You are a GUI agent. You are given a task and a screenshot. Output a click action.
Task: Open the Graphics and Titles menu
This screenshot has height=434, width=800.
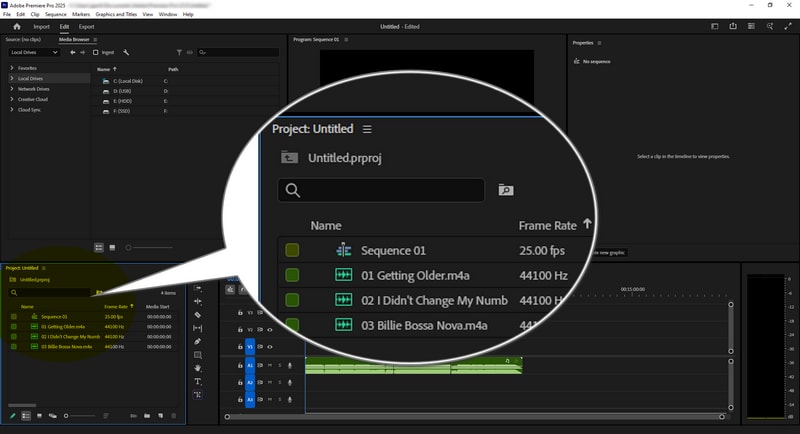tap(116, 14)
